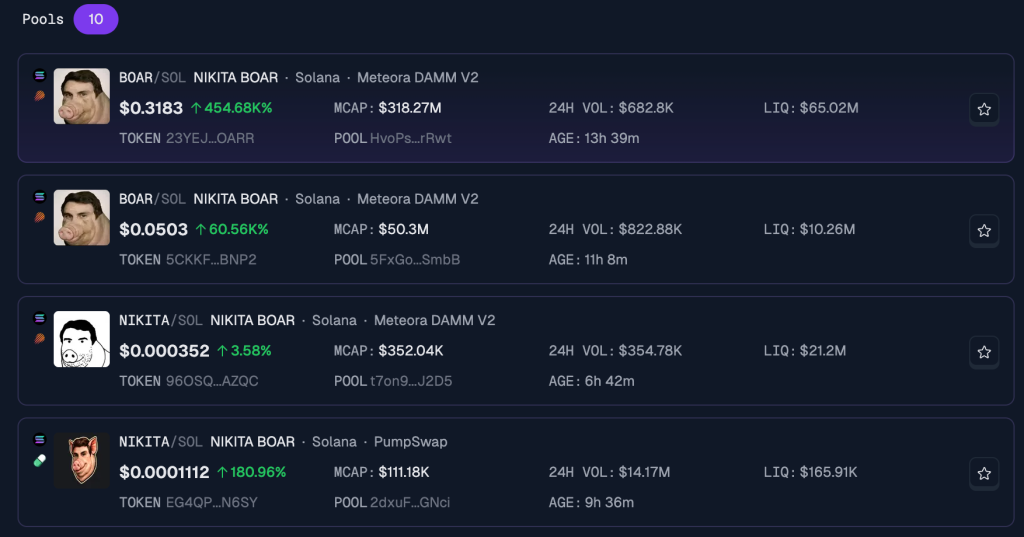Favorite the $0.3183 BOAR pool with its star
This screenshot has height=537, width=1024.
point(984,109)
